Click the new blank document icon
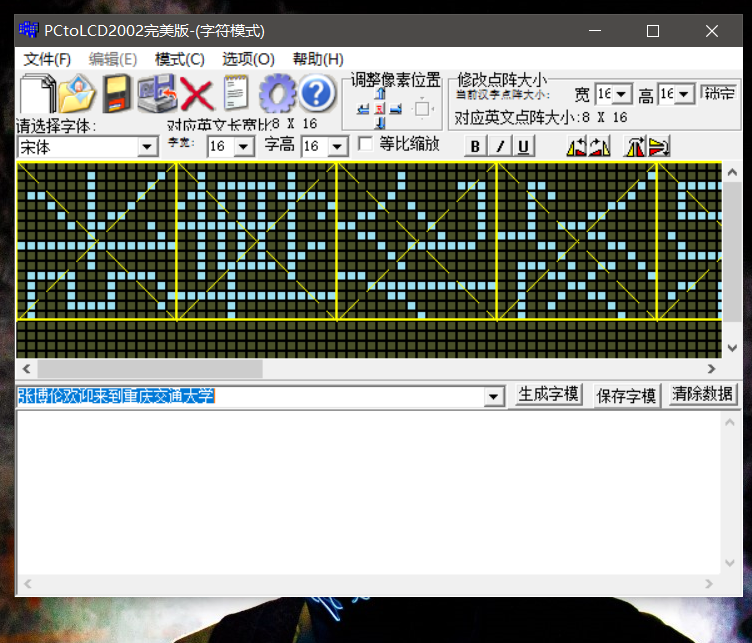Screen dimensions: 752x643 (x=37, y=93)
